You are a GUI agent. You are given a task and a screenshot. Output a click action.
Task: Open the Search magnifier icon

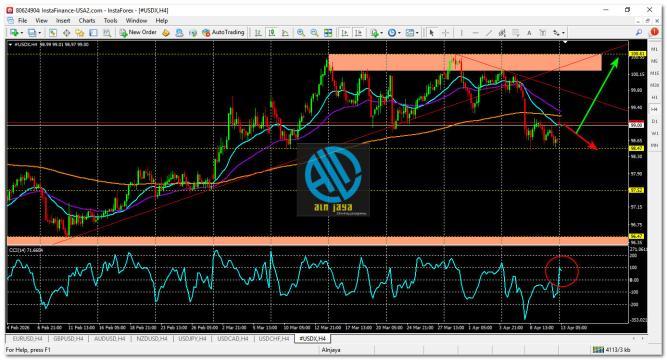point(638,32)
